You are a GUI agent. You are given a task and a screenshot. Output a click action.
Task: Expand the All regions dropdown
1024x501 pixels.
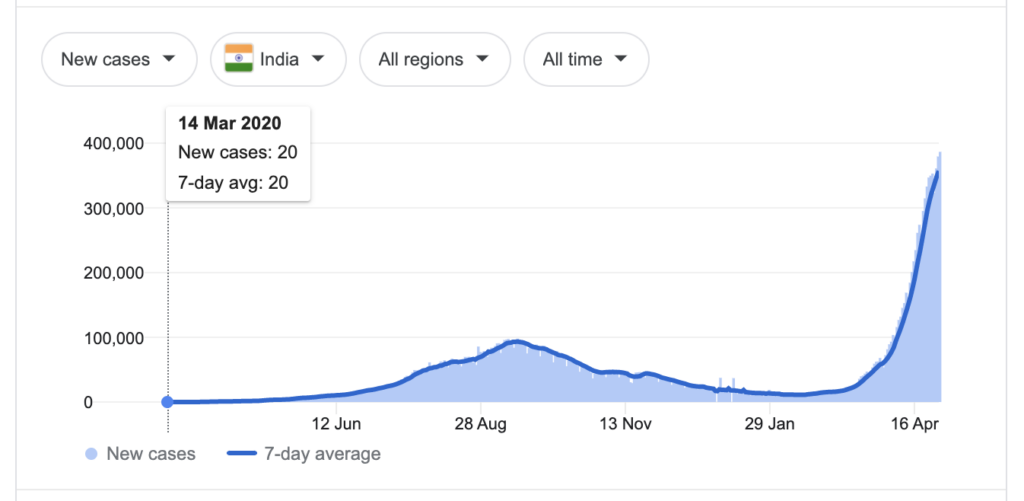point(434,59)
